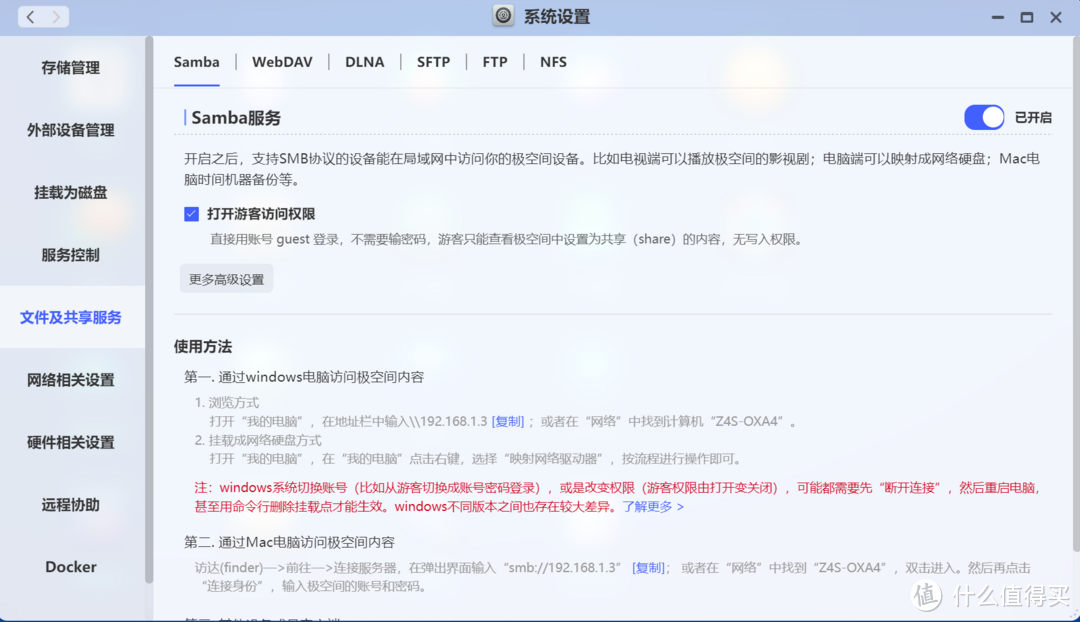Open the SFTP tab

(433, 62)
